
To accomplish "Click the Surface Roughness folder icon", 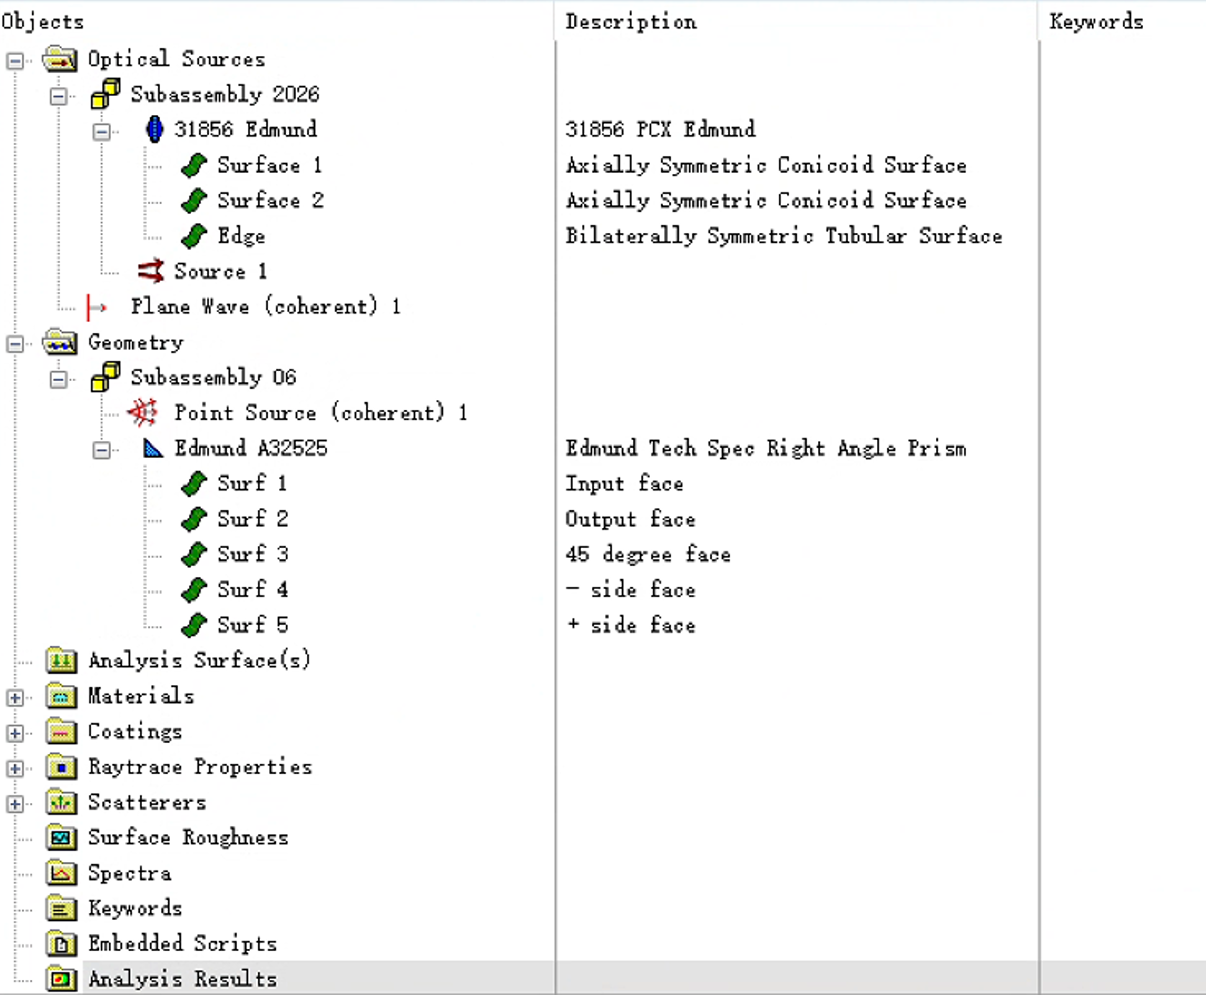I will 62,837.
